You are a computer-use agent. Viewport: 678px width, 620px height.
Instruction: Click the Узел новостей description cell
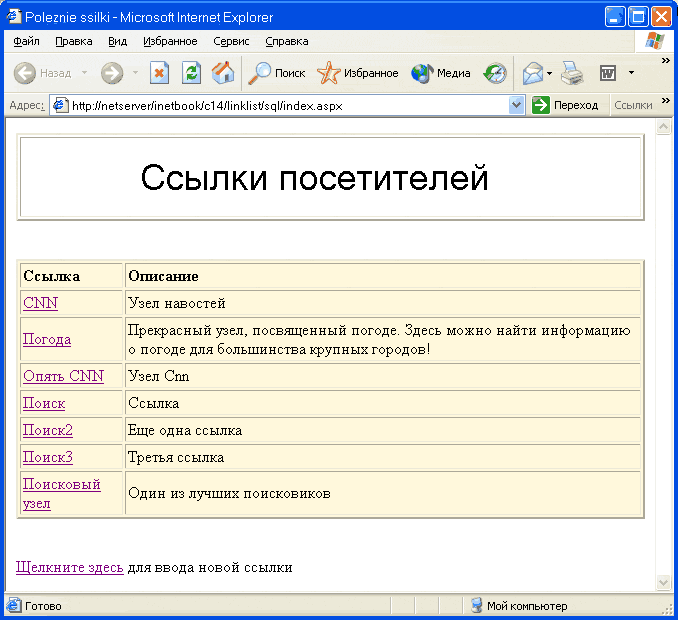[x=383, y=303]
